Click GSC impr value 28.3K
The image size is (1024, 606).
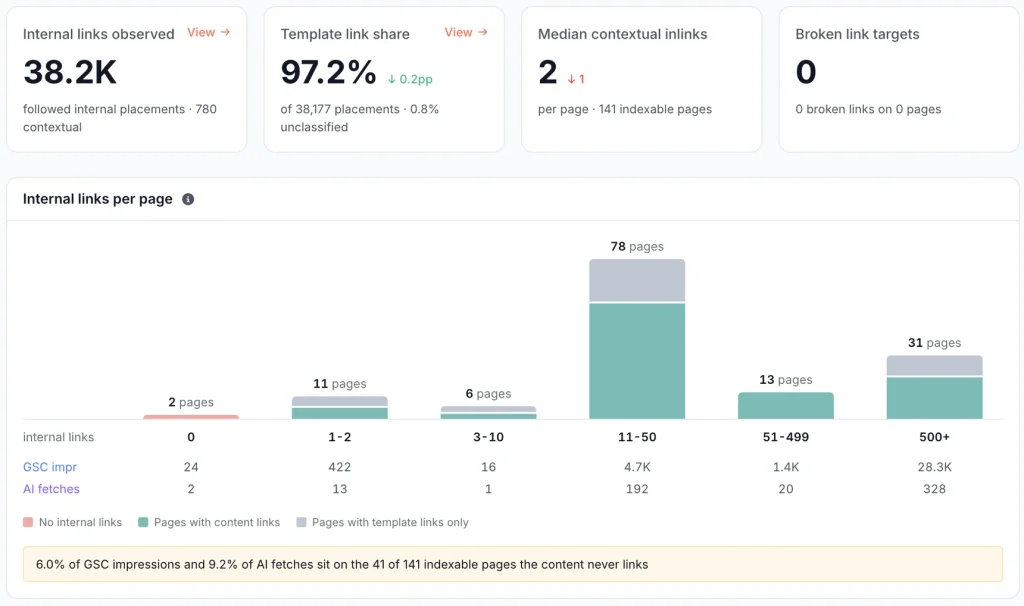pyautogui.click(x=935, y=467)
